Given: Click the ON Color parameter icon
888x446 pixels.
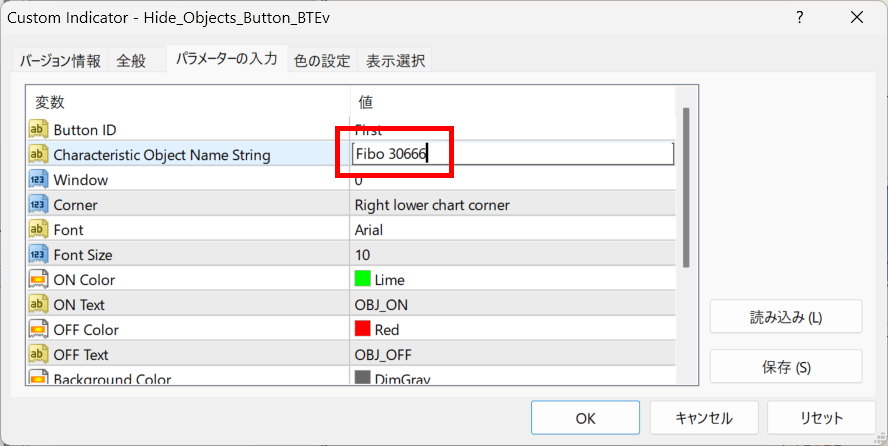Looking at the screenshot, I should pos(38,280).
